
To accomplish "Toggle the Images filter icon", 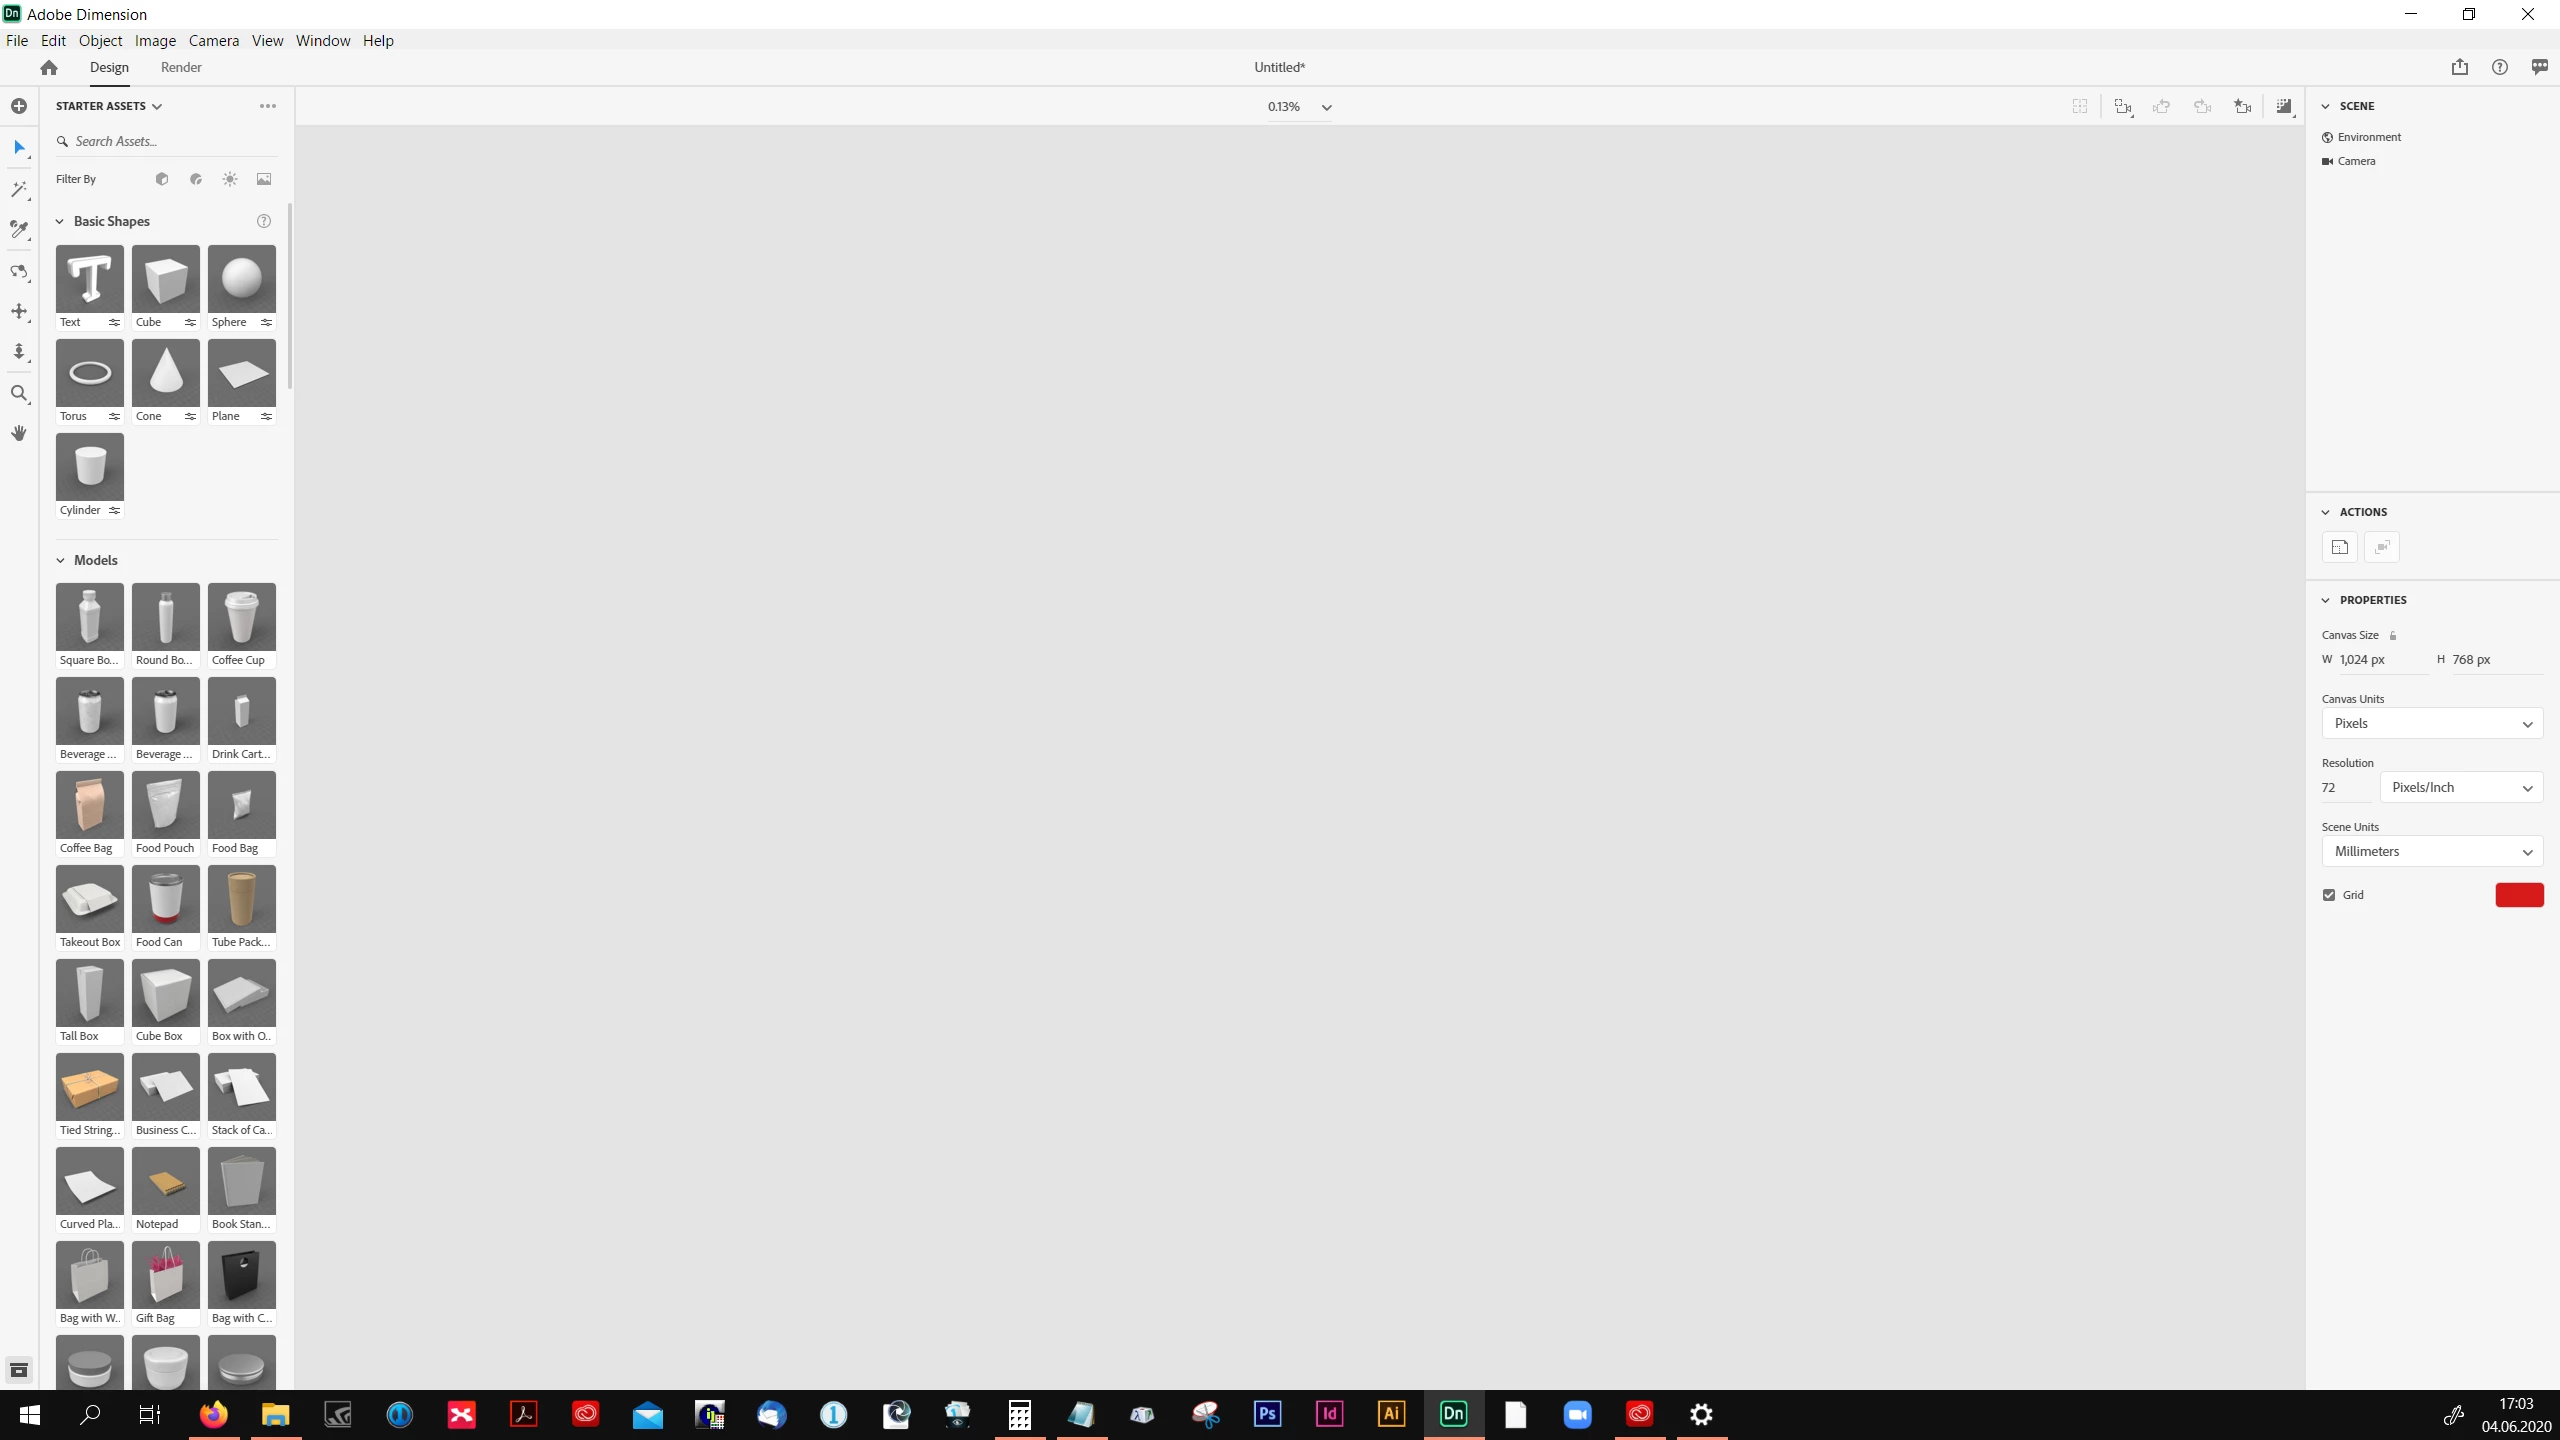I will (x=264, y=179).
